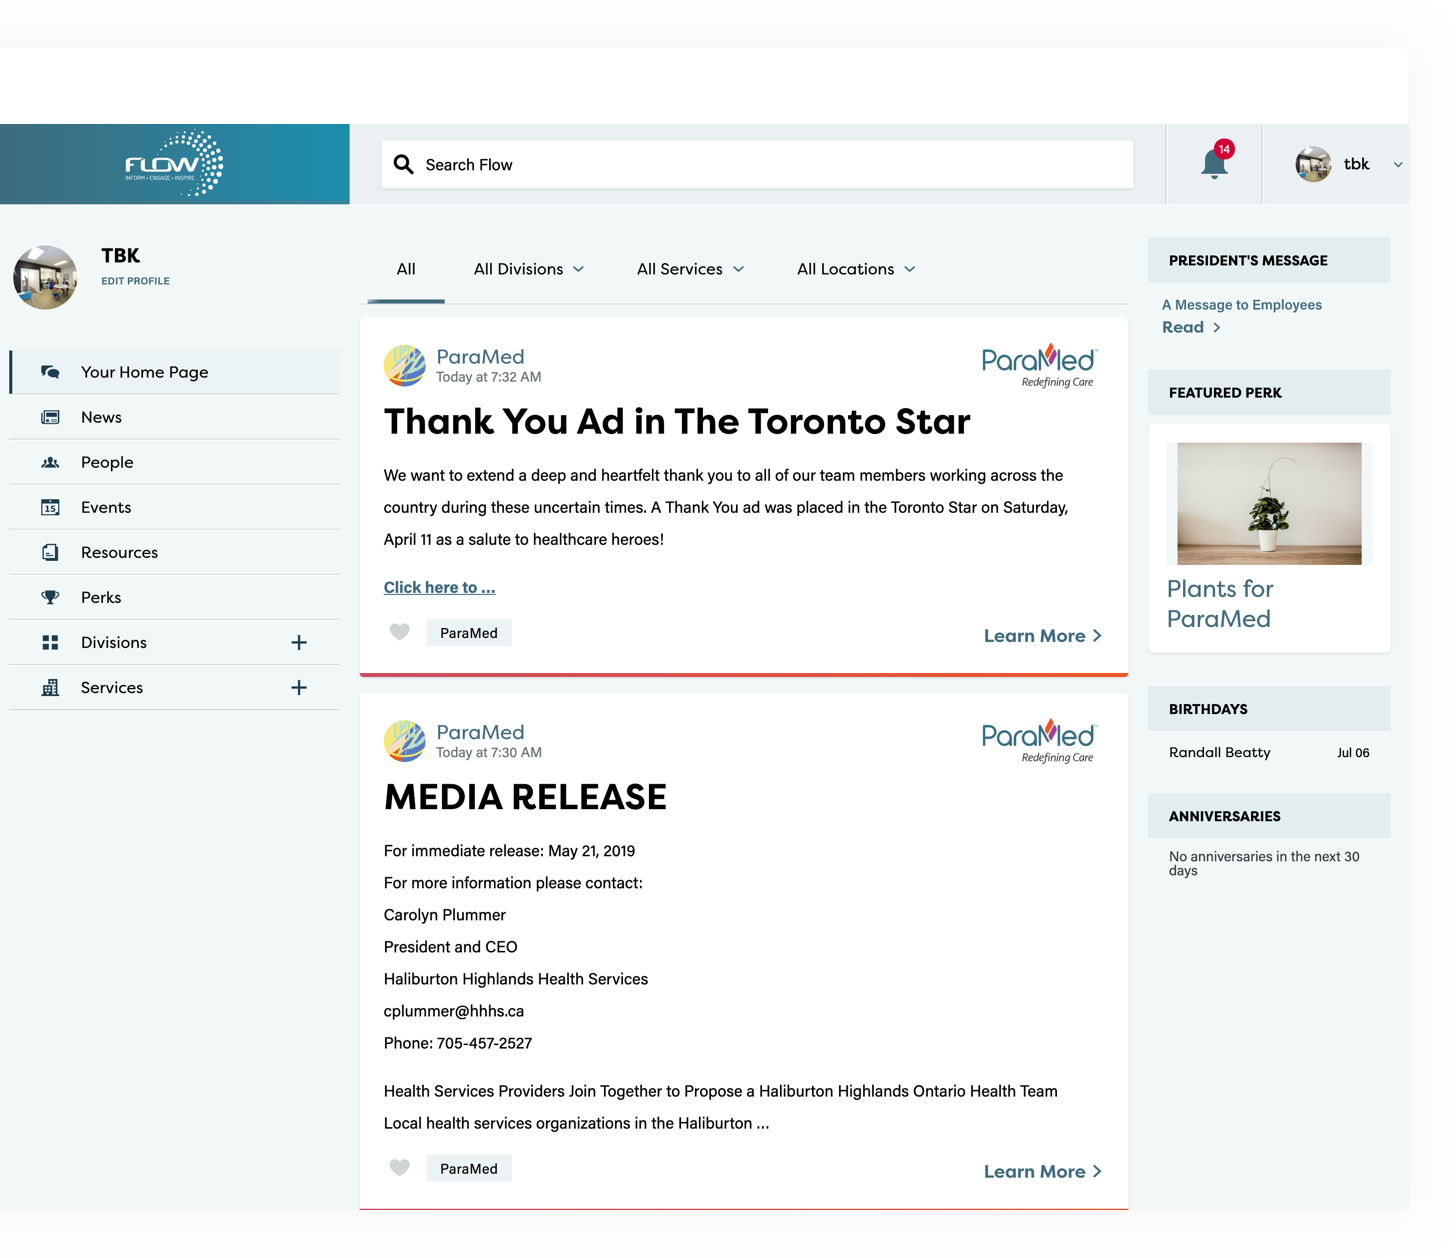Click ParaMed author name on Media Release post

(480, 733)
